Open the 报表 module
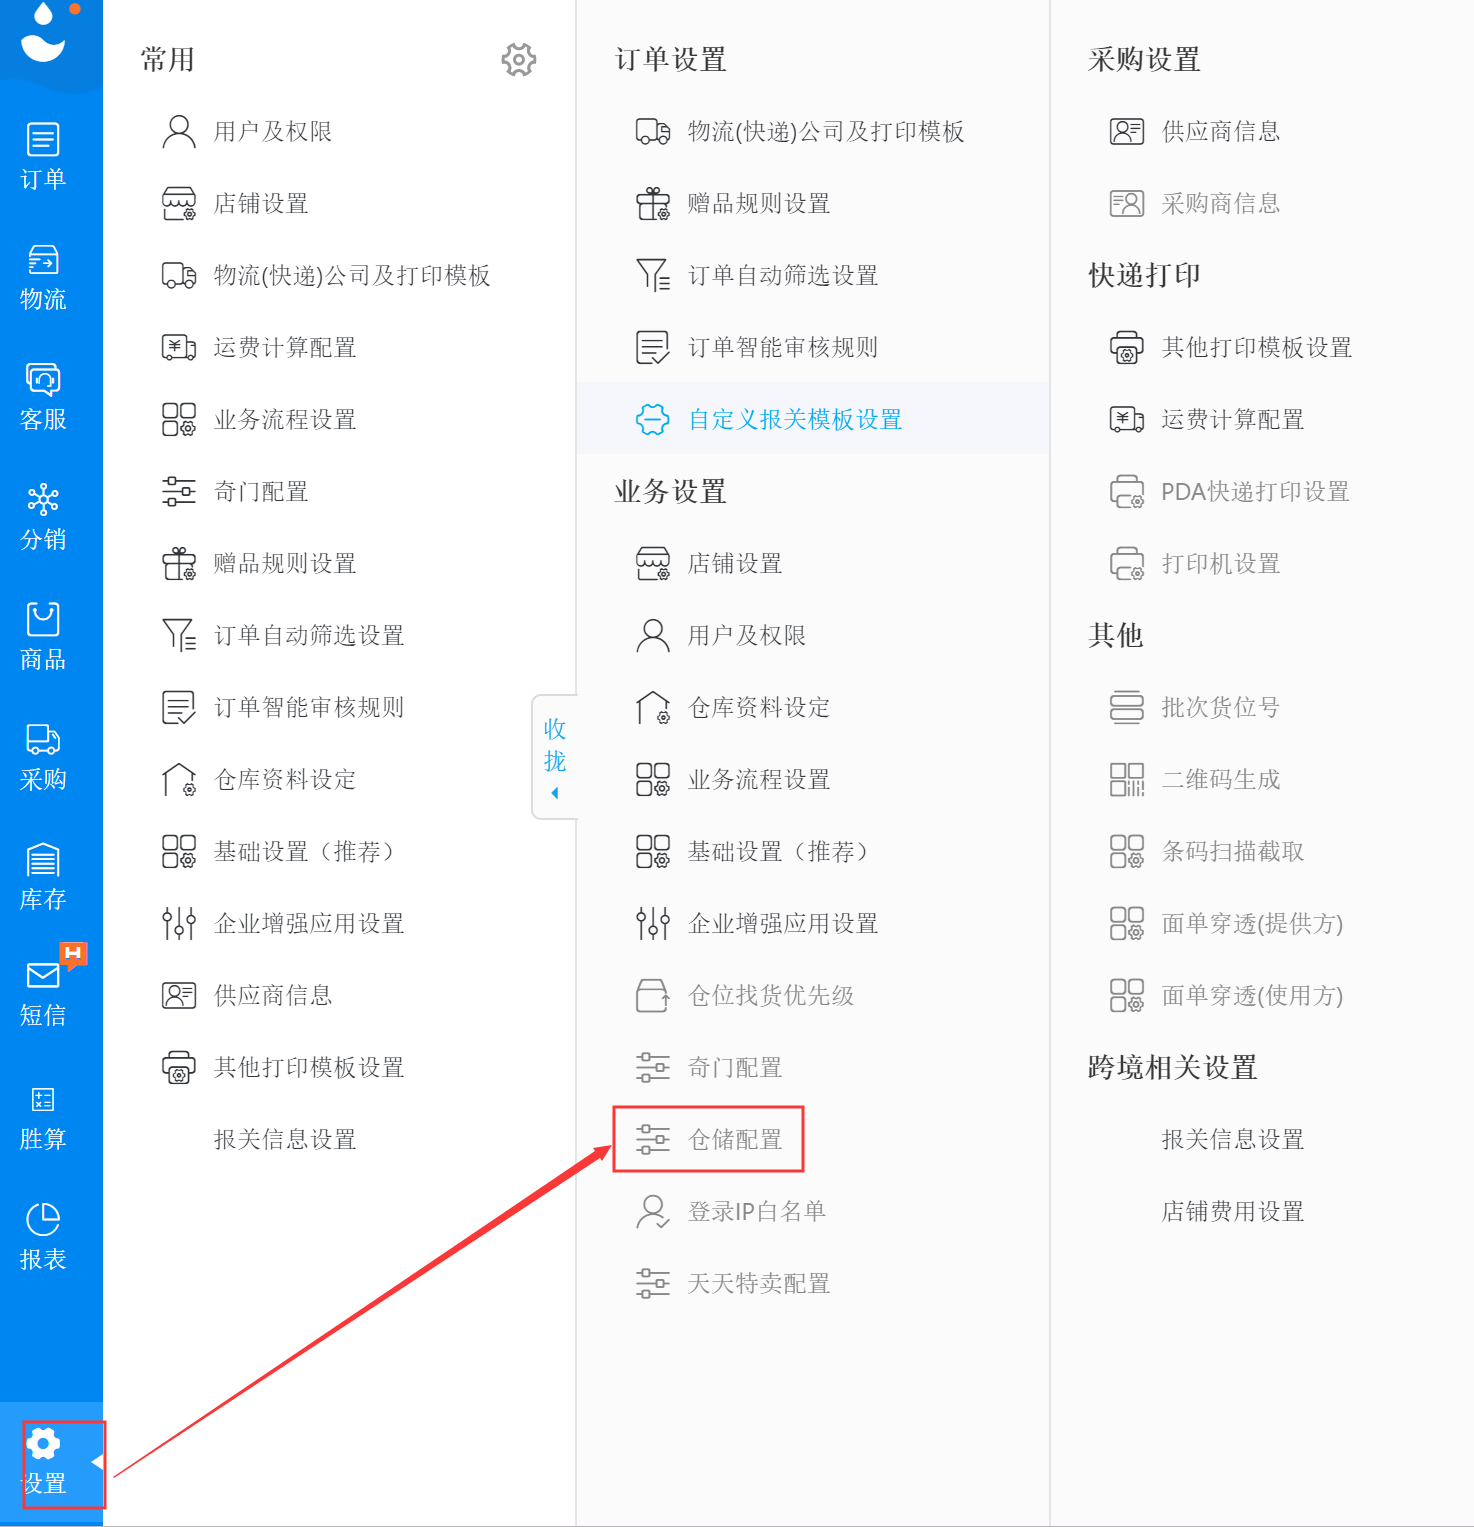 42,1237
